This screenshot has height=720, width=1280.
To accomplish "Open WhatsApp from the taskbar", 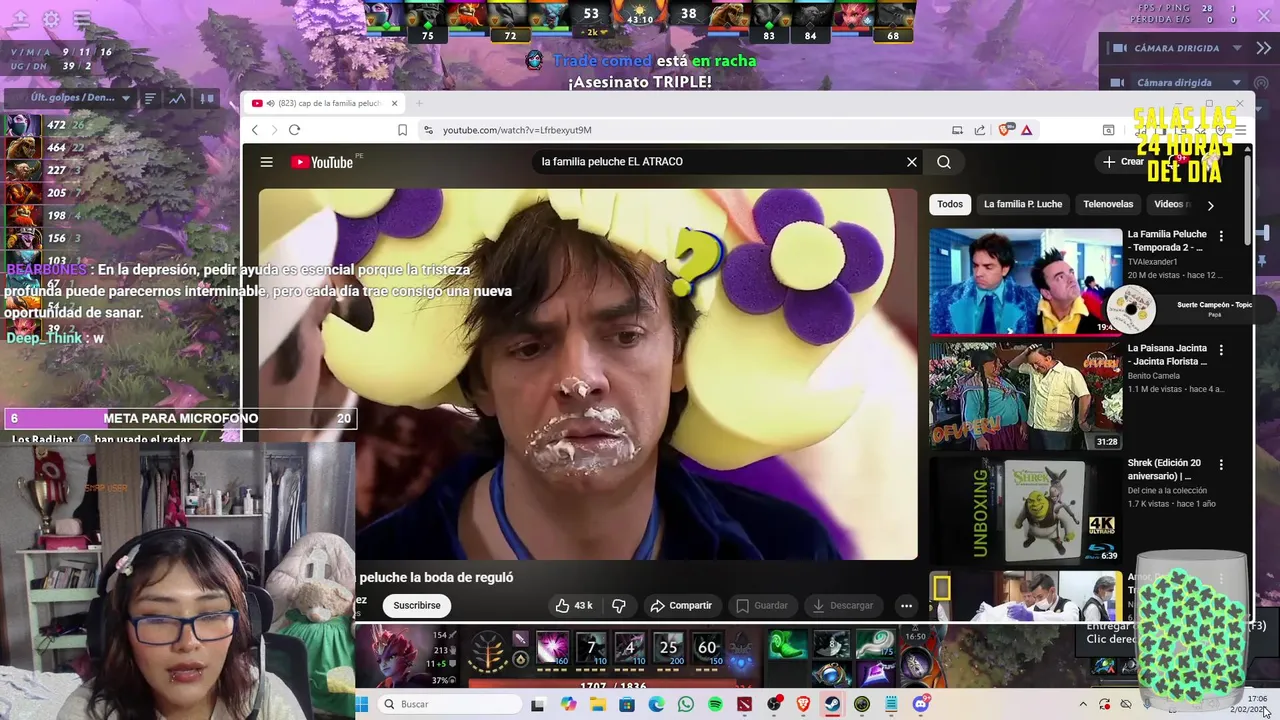I will click(686, 704).
